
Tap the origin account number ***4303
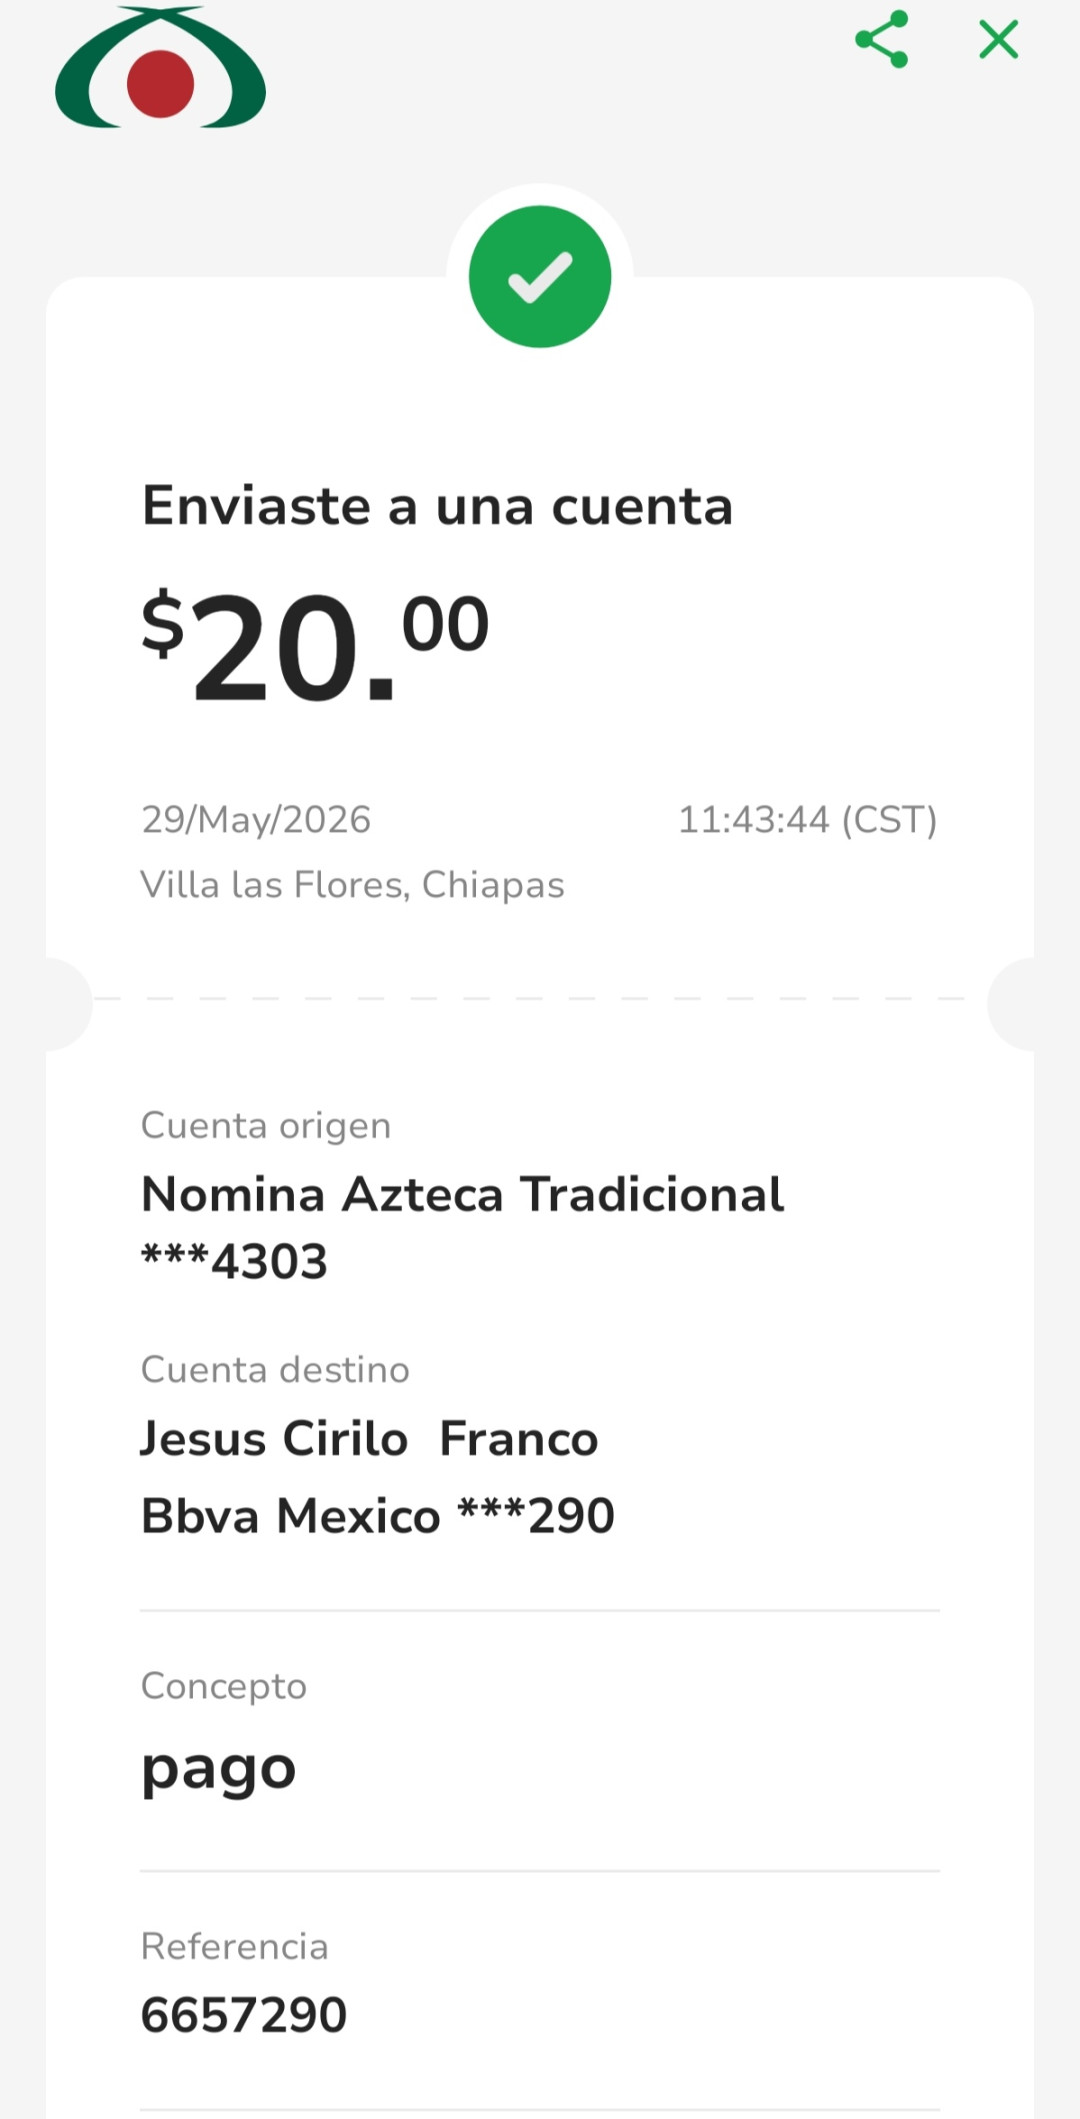click(x=234, y=1261)
